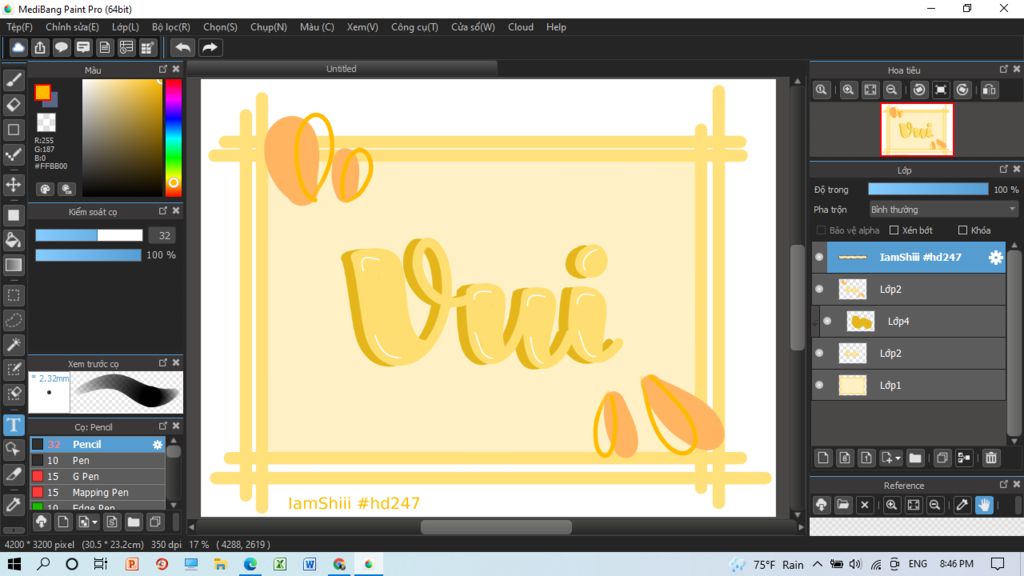Select the Shape fill tool

click(14, 215)
